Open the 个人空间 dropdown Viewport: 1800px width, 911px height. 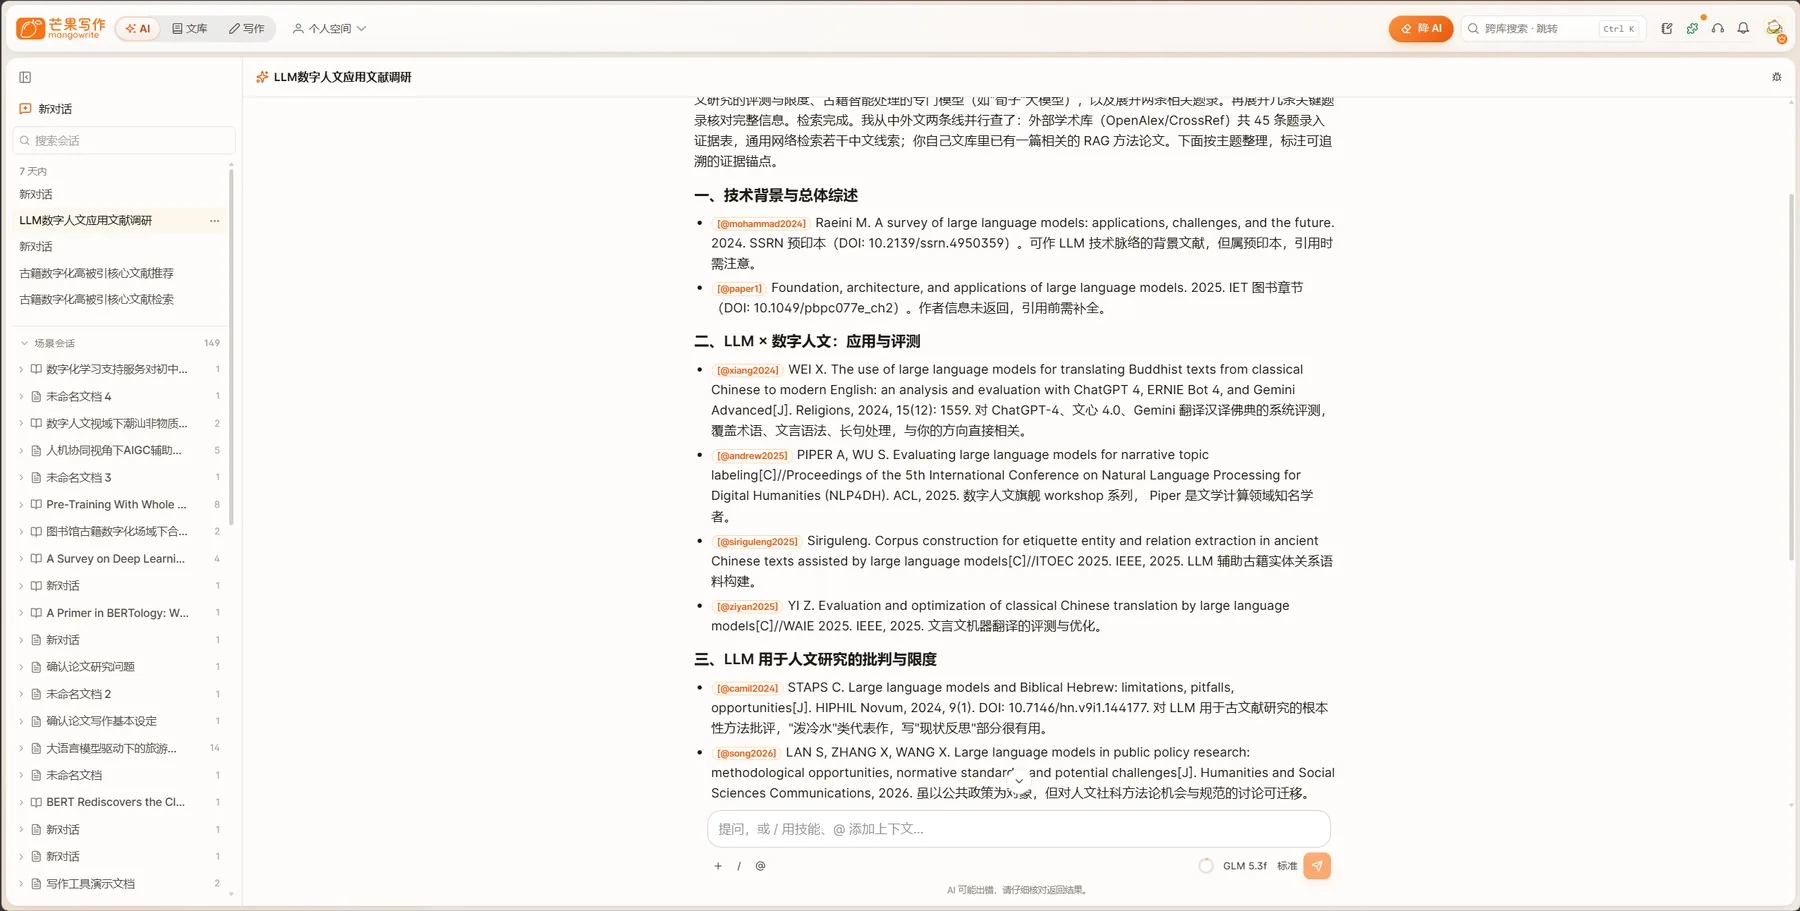pyautogui.click(x=330, y=29)
